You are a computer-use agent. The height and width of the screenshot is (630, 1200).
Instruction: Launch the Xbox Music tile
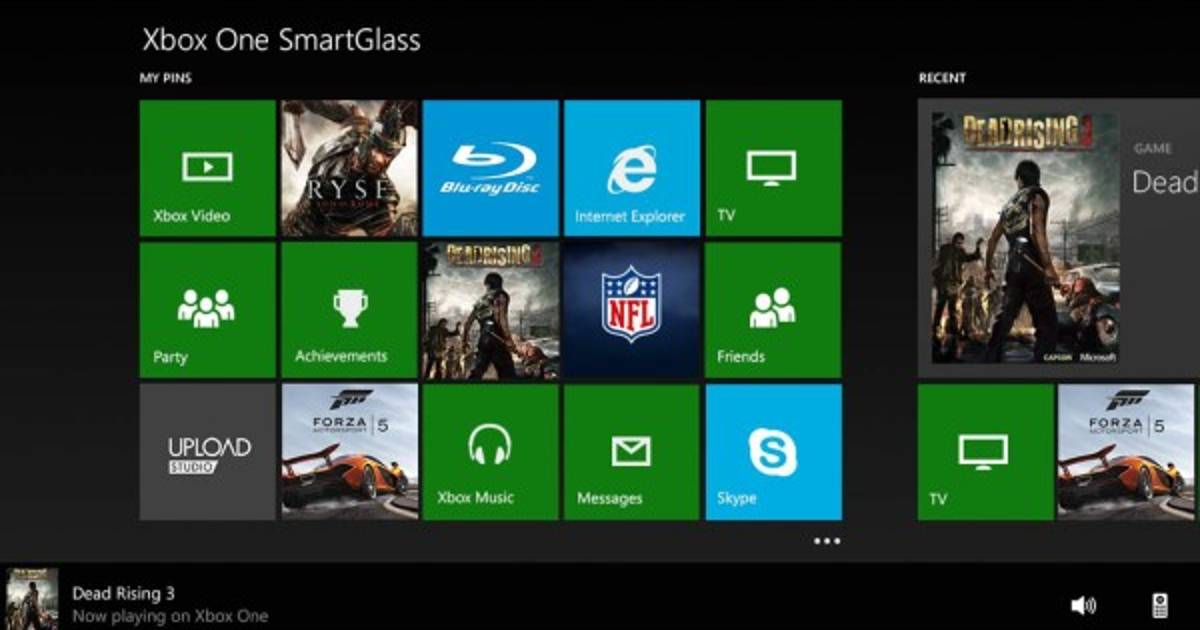[x=490, y=452]
